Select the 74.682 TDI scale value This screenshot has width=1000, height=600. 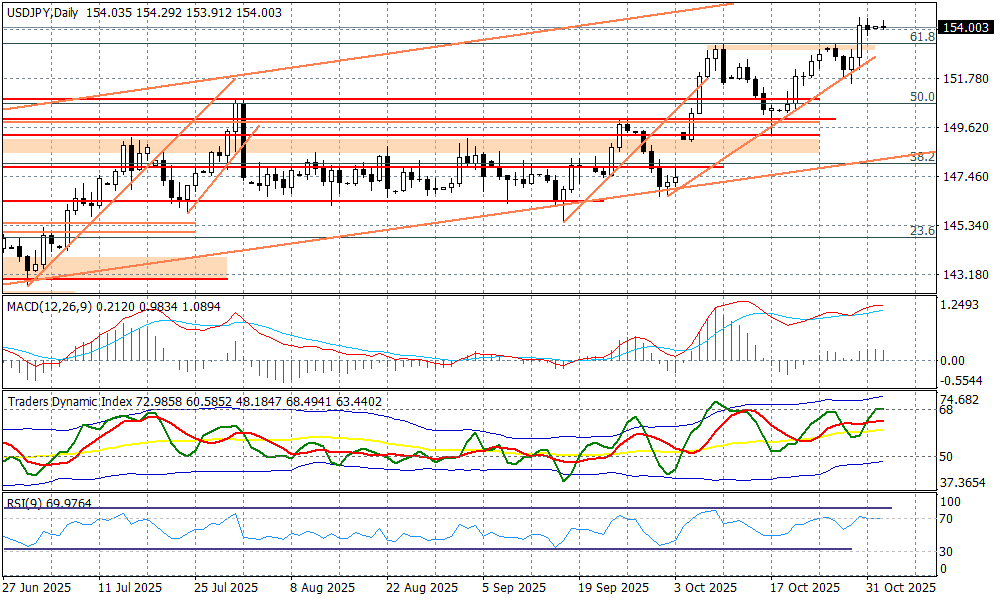pos(961,399)
